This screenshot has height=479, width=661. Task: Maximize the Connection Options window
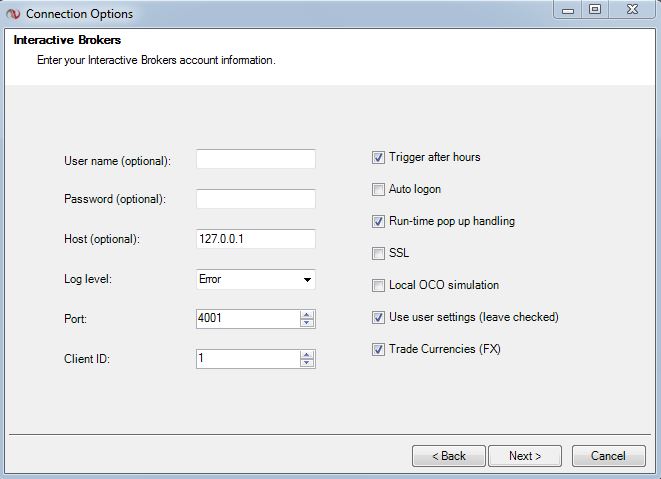click(x=595, y=9)
